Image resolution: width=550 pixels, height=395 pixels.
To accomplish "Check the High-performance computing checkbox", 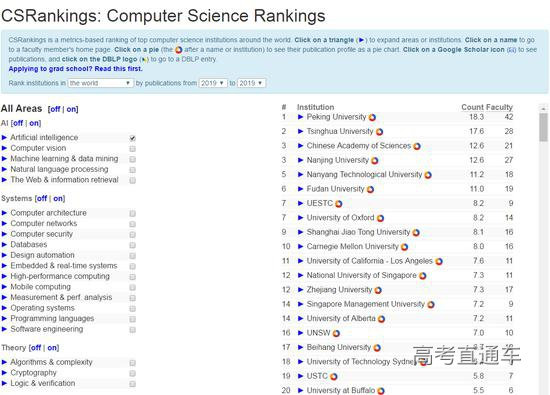I will coord(133,277).
